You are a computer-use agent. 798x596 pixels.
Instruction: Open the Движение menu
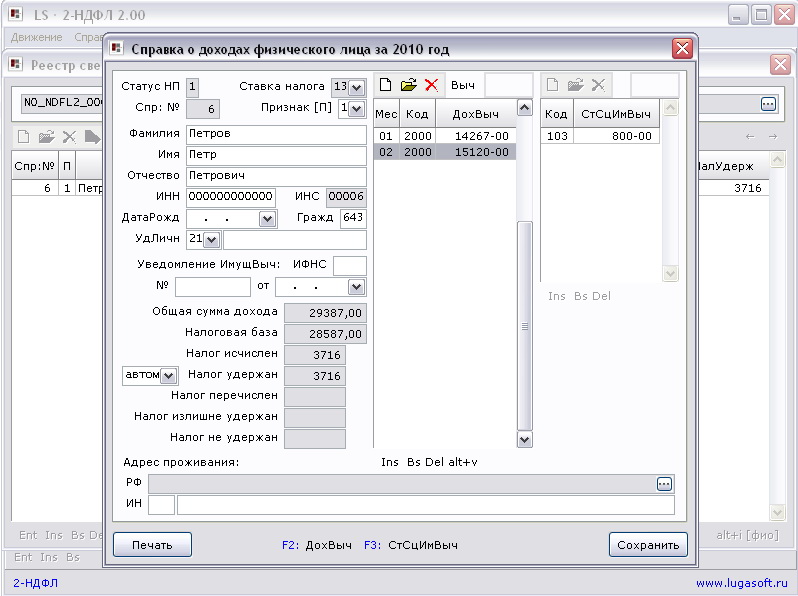(x=37, y=37)
